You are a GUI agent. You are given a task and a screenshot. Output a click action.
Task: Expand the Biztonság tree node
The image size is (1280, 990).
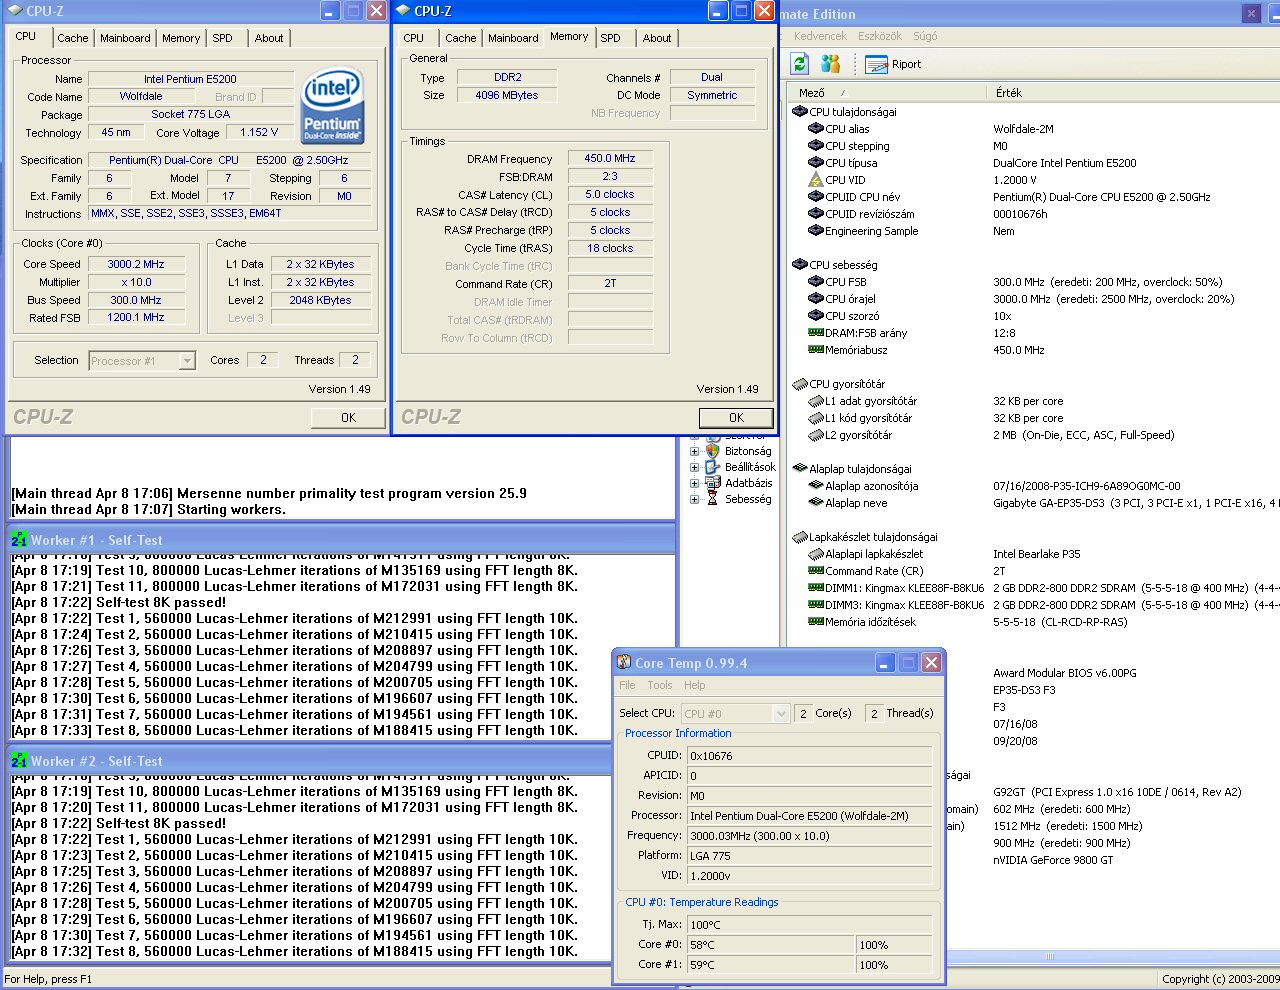click(694, 451)
